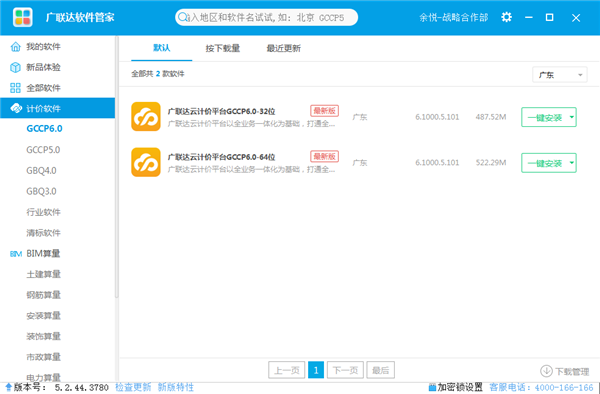Open 加密锁设置
Image resolution: width=600 pixels, height=394 pixels.
460,387
